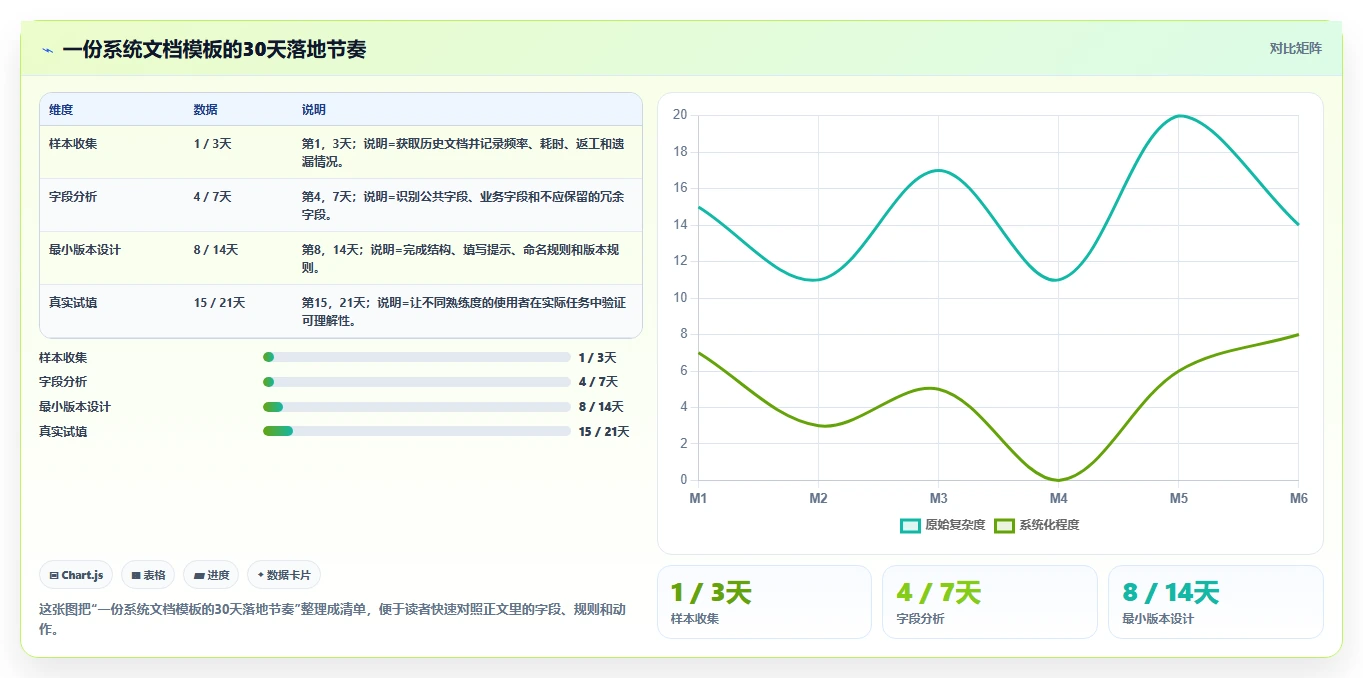Click the M3 label on the x-axis

click(938, 498)
